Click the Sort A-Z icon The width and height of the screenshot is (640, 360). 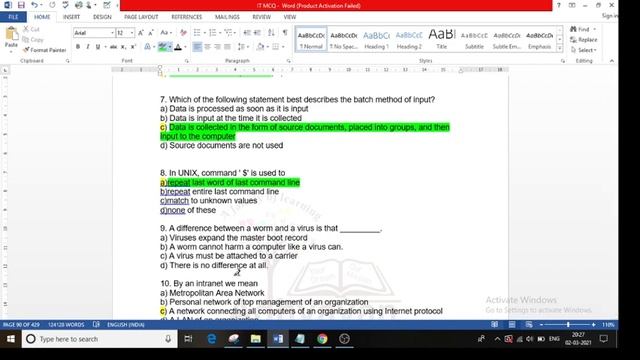[271, 33]
